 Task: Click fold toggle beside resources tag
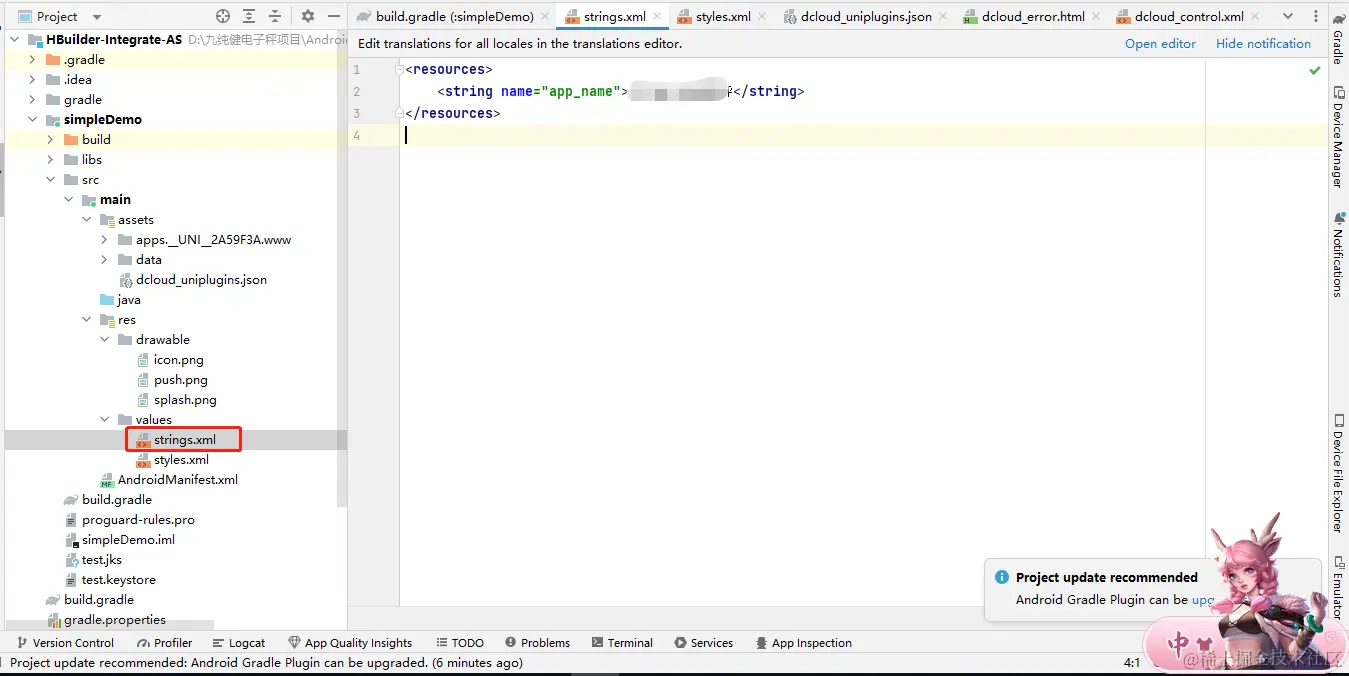pyautogui.click(x=400, y=70)
